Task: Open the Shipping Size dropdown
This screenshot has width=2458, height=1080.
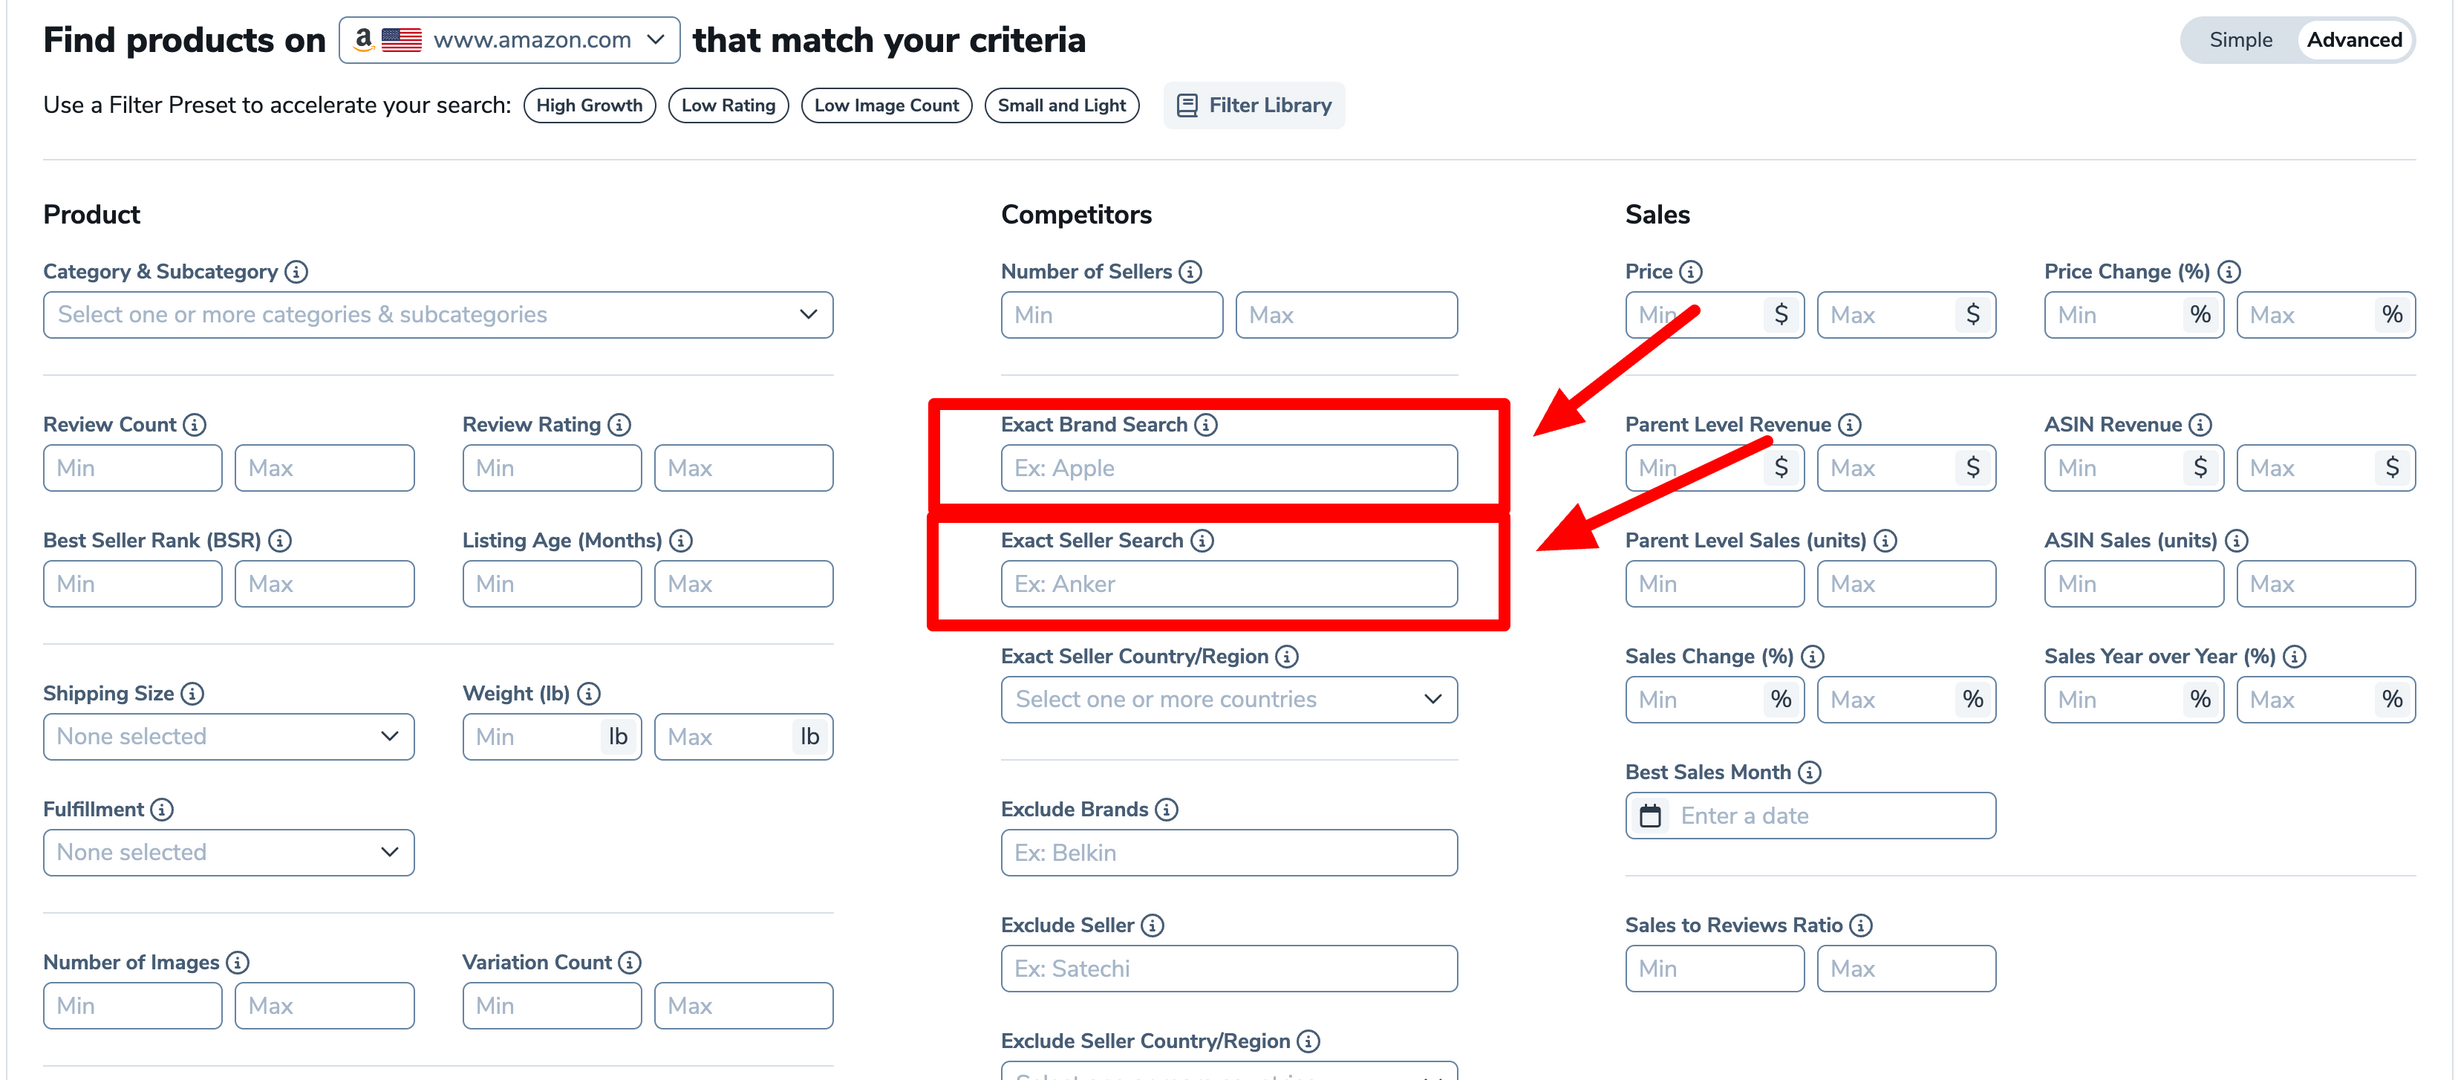Action: pos(228,737)
